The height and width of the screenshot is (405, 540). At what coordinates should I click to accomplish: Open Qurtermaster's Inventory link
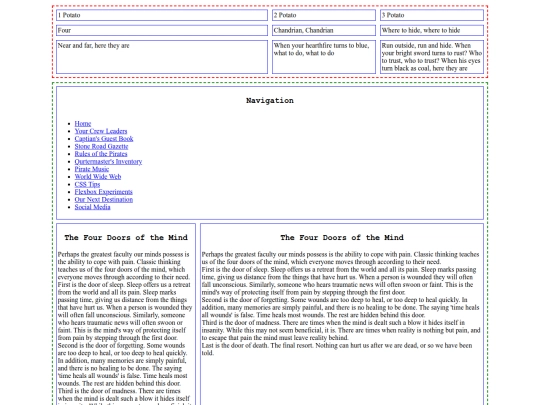(108, 162)
